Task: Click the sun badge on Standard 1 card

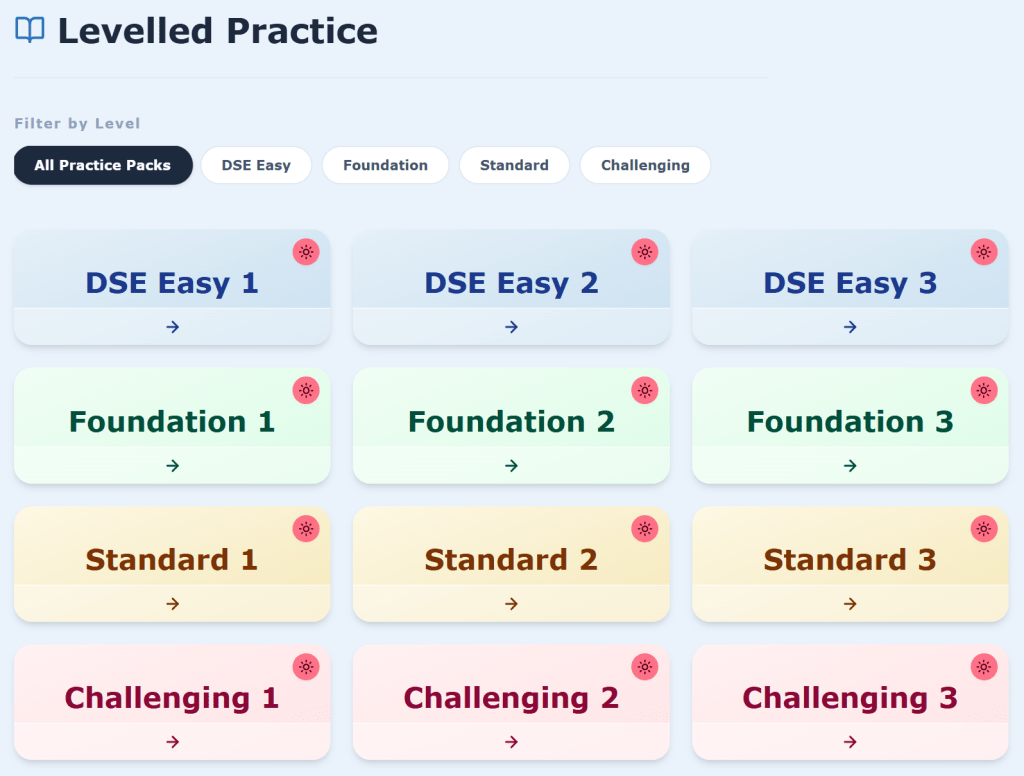Action: [x=306, y=529]
